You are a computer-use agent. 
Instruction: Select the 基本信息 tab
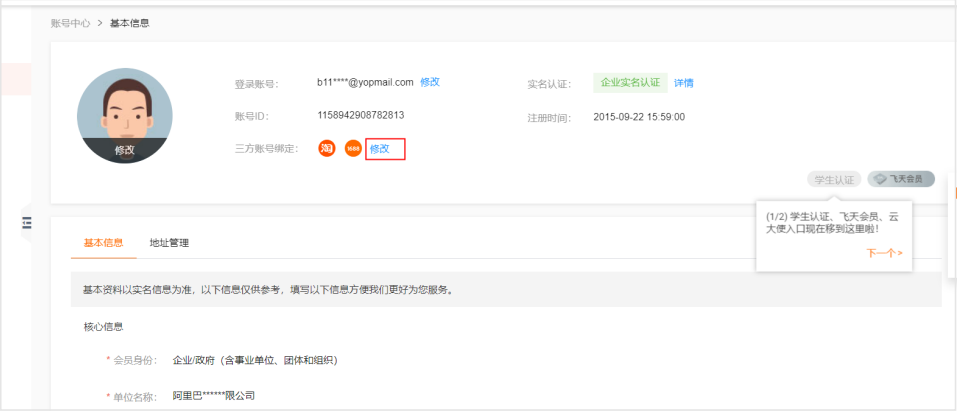click(x=103, y=243)
